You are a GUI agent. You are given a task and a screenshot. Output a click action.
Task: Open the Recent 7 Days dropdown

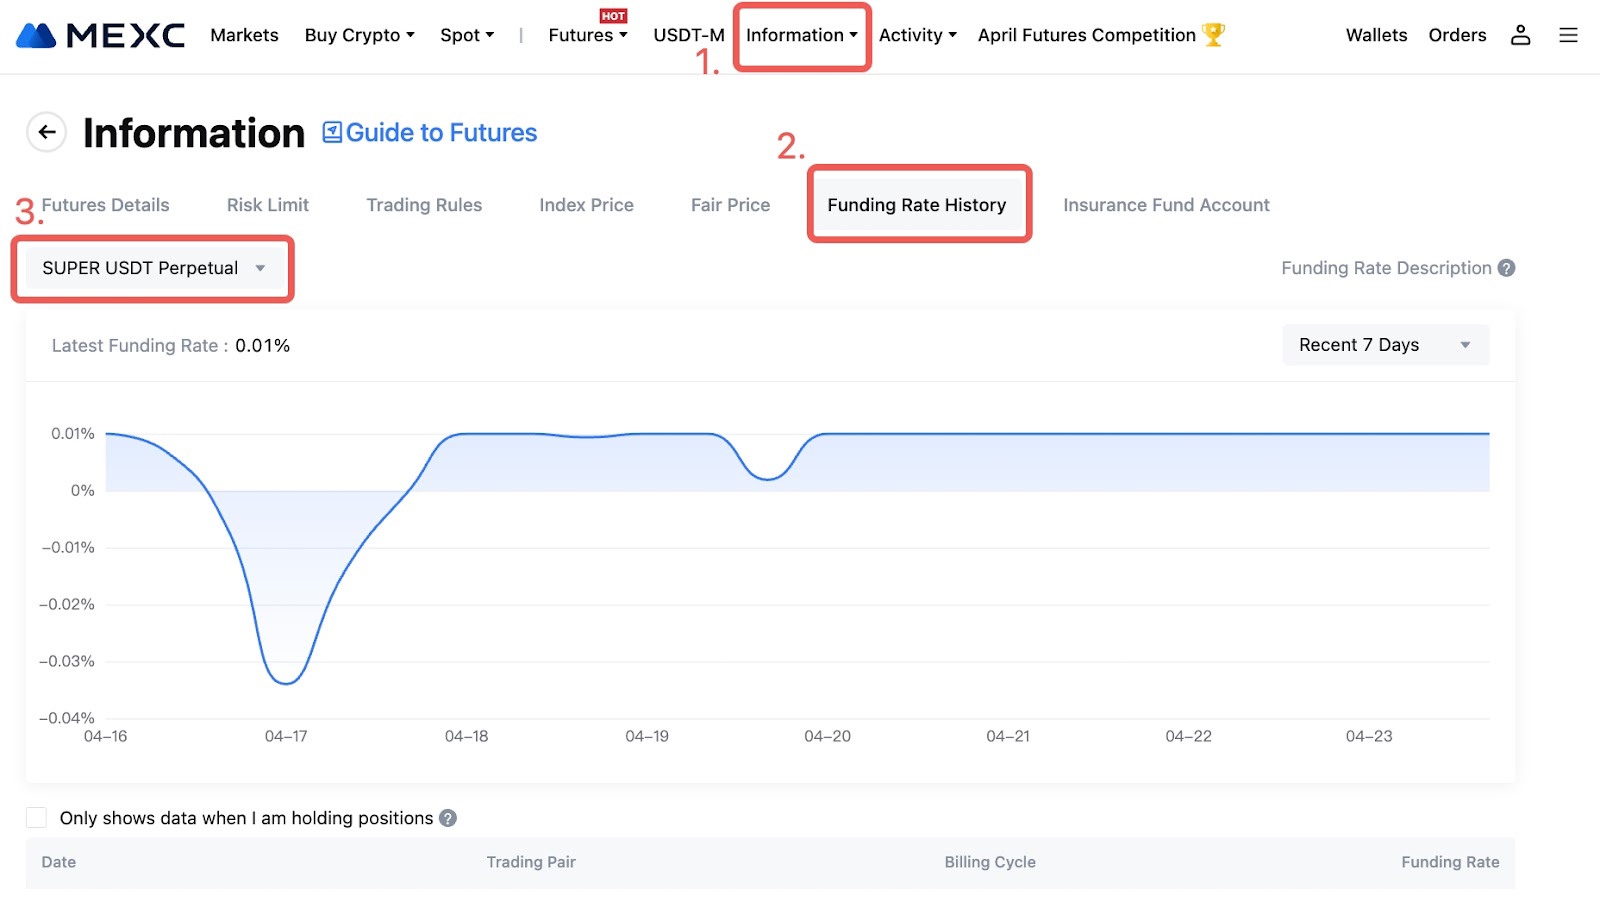pyautogui.click(x=1385, y=345)
